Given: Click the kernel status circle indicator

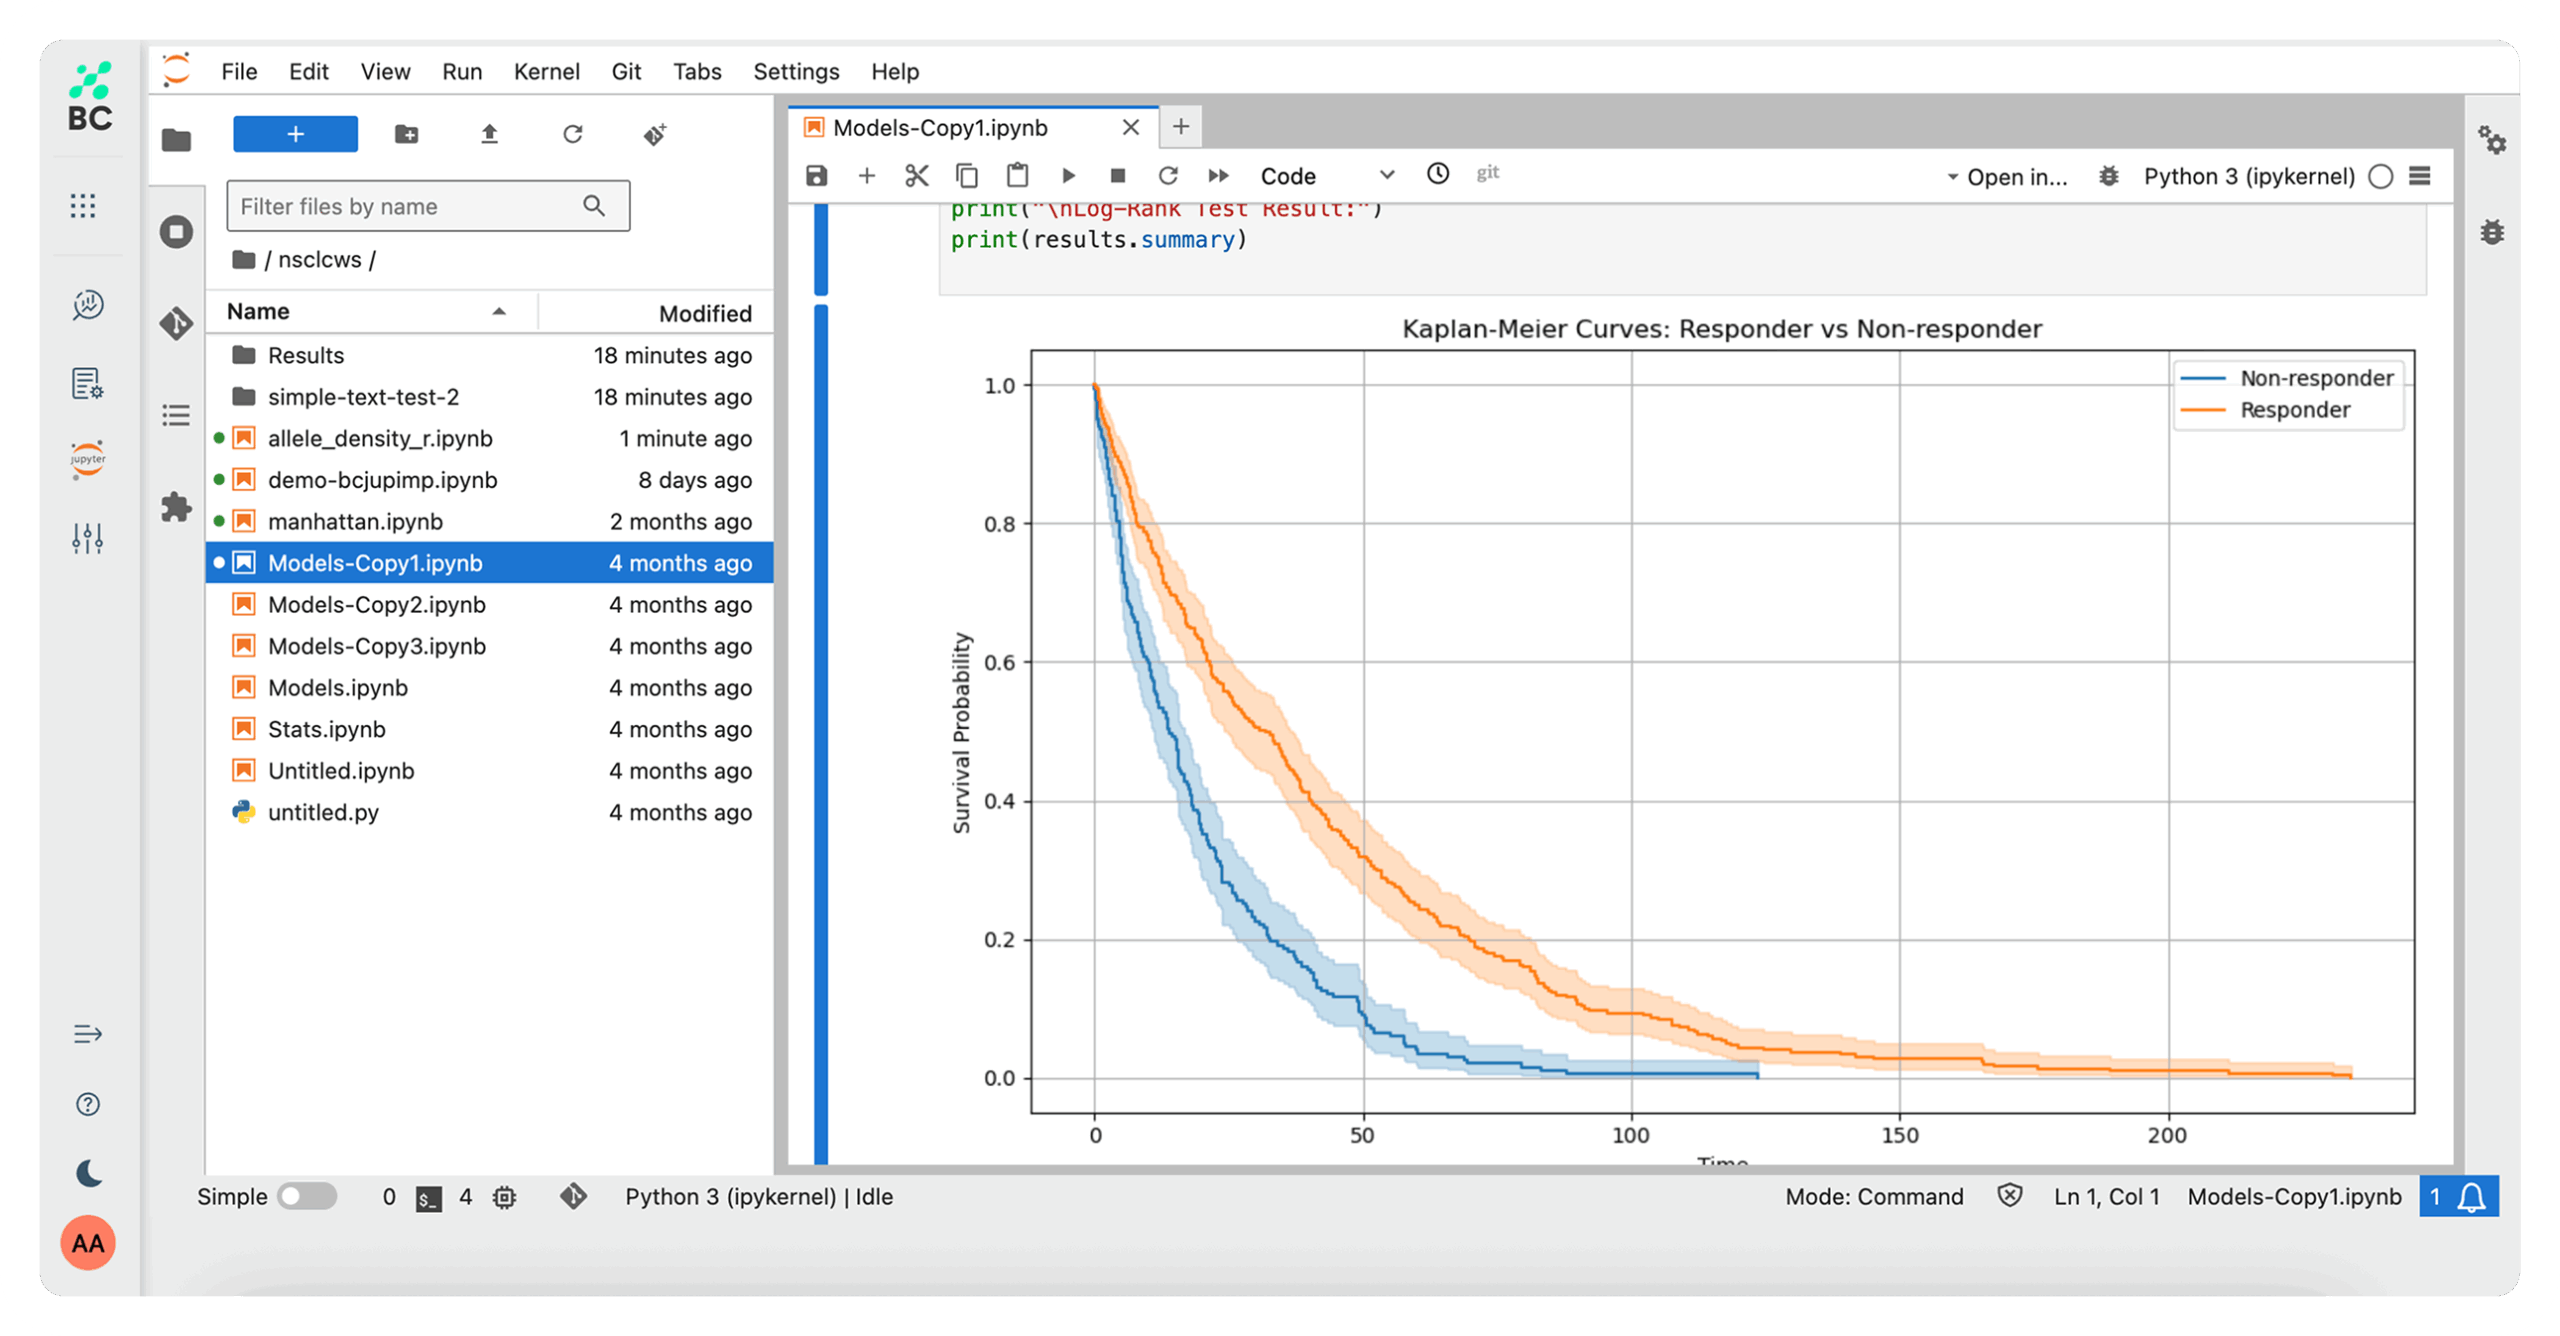Looking at the screenshot, I should (2380, 176).
